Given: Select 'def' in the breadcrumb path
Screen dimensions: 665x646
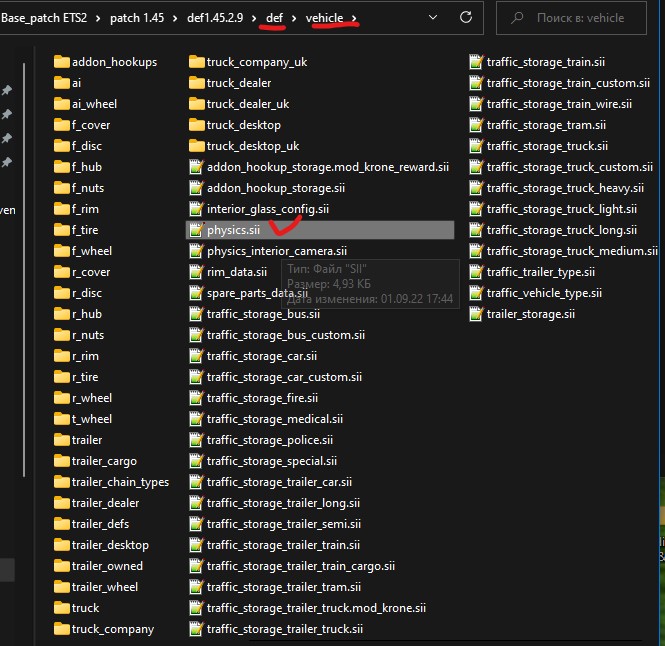Looking at the screenshot, I should coord(274,18).
